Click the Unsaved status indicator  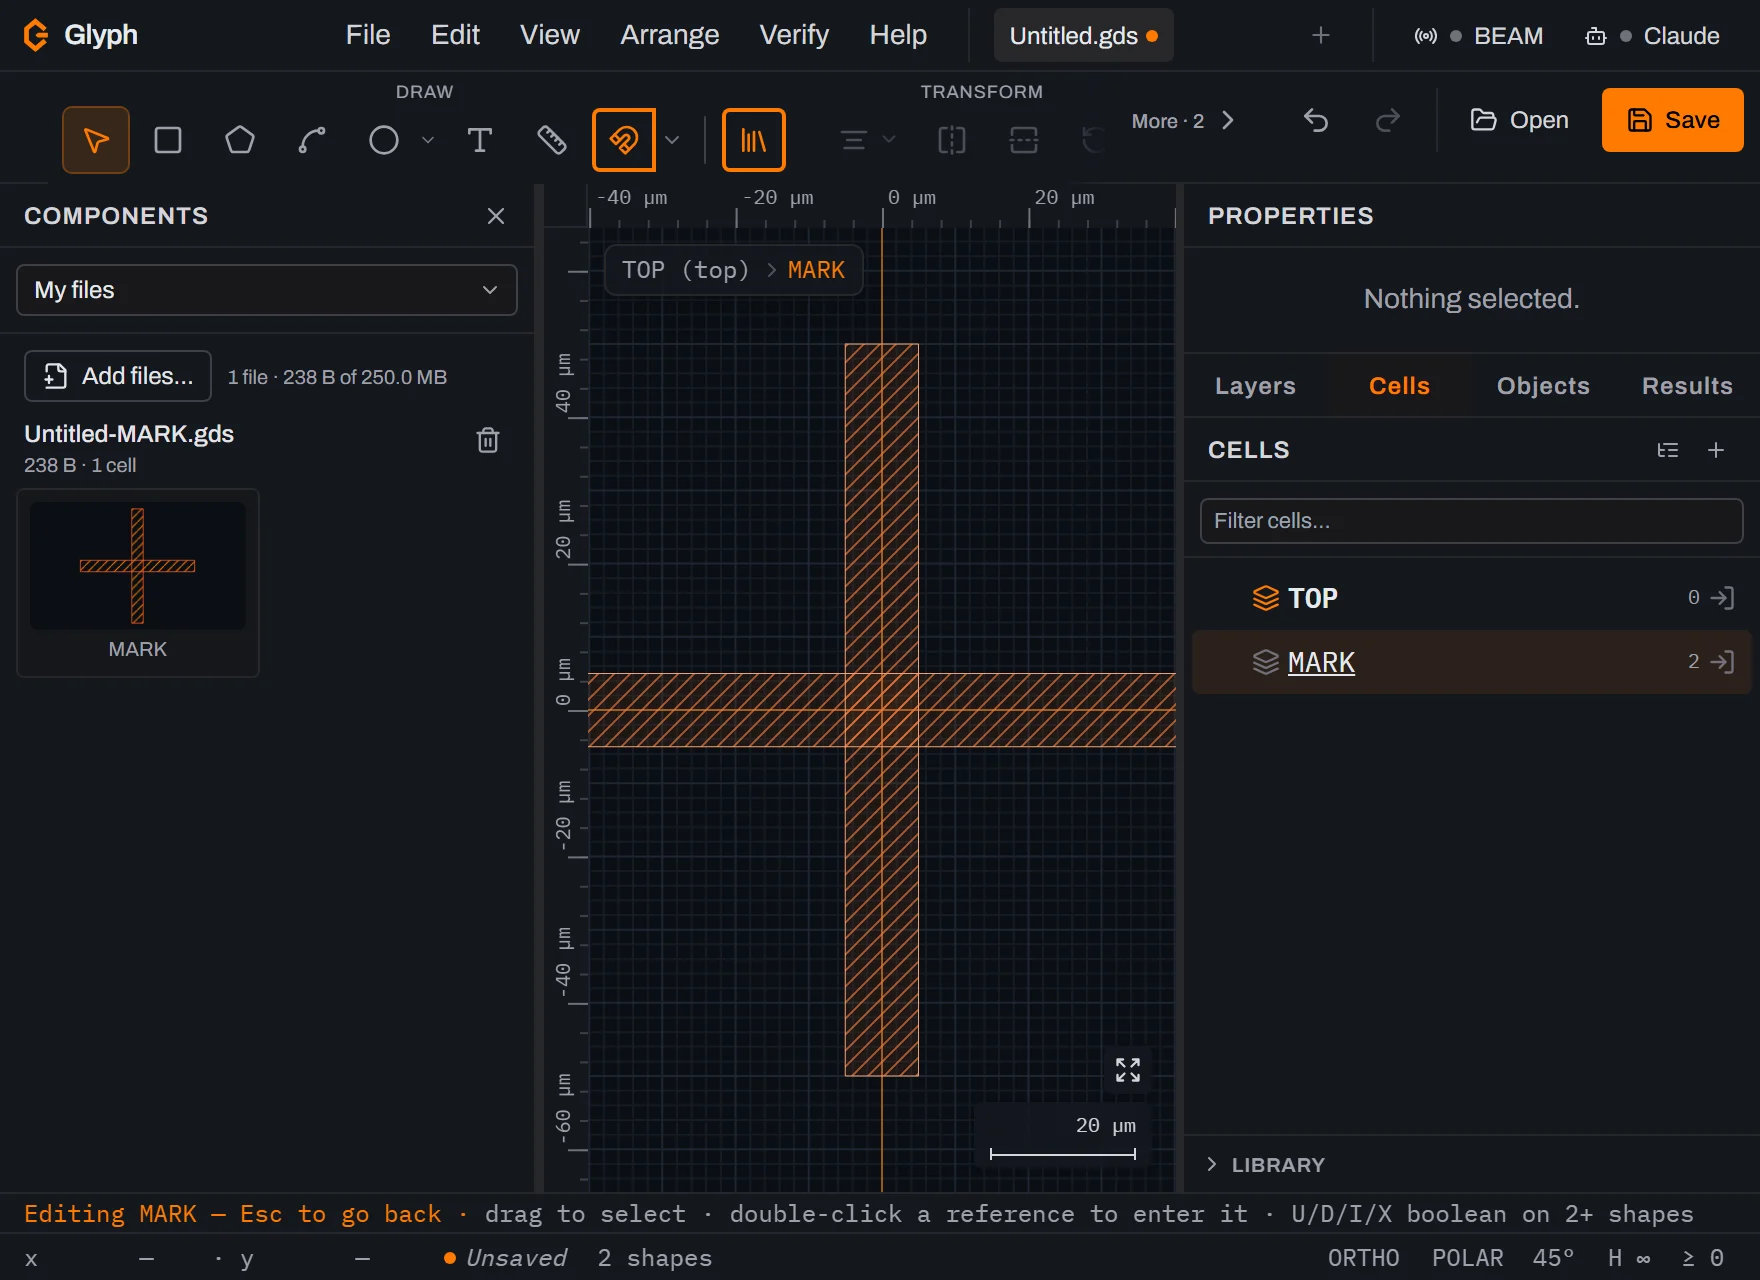click(505, 1258)
